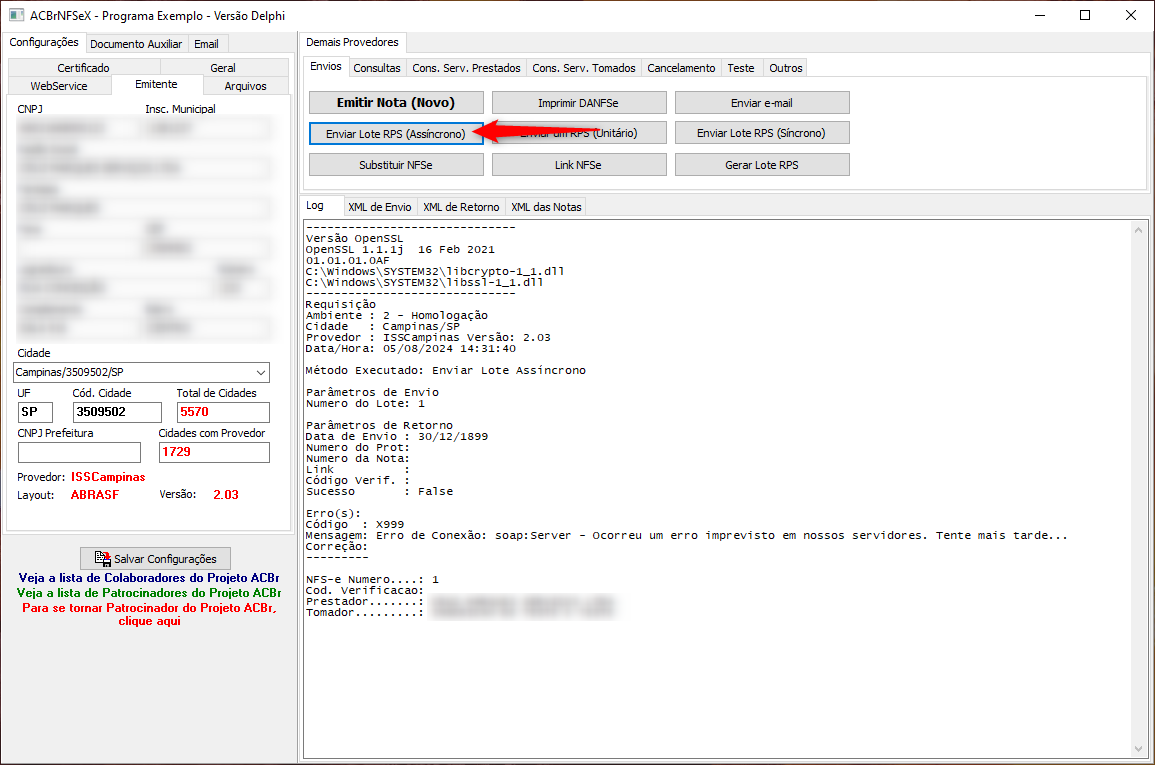
Task: Open the Colaboradores do Projeto ACBr link
Action: [149, 578]
